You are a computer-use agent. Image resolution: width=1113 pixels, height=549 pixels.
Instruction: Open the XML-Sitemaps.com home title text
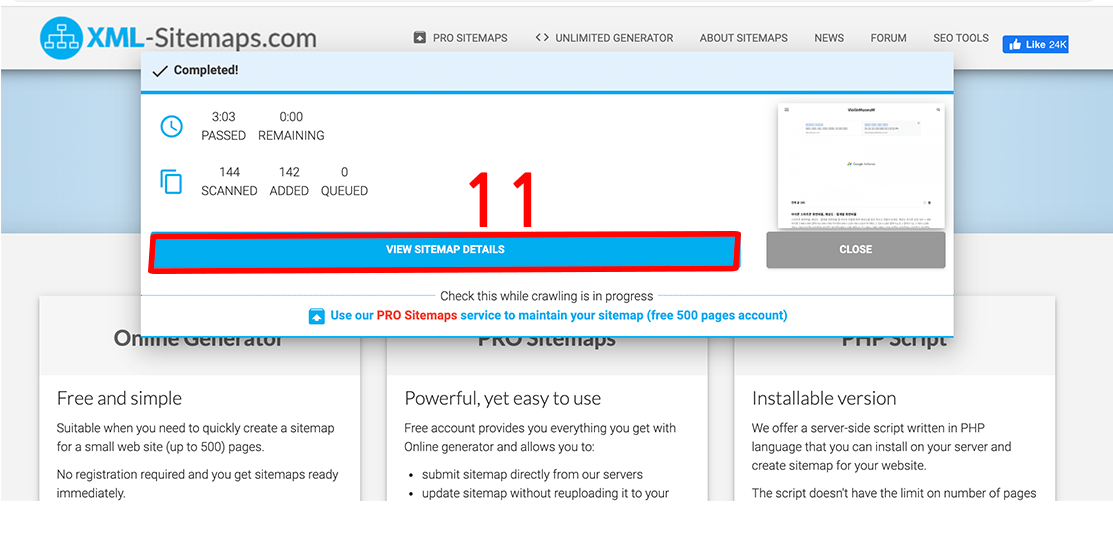tap(201, 38)
